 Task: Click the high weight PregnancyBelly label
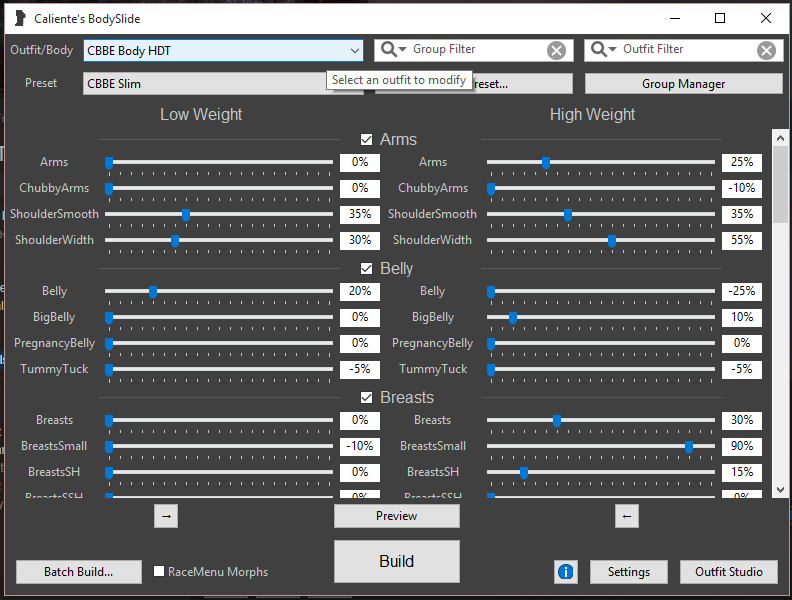(x=432, y=343)
